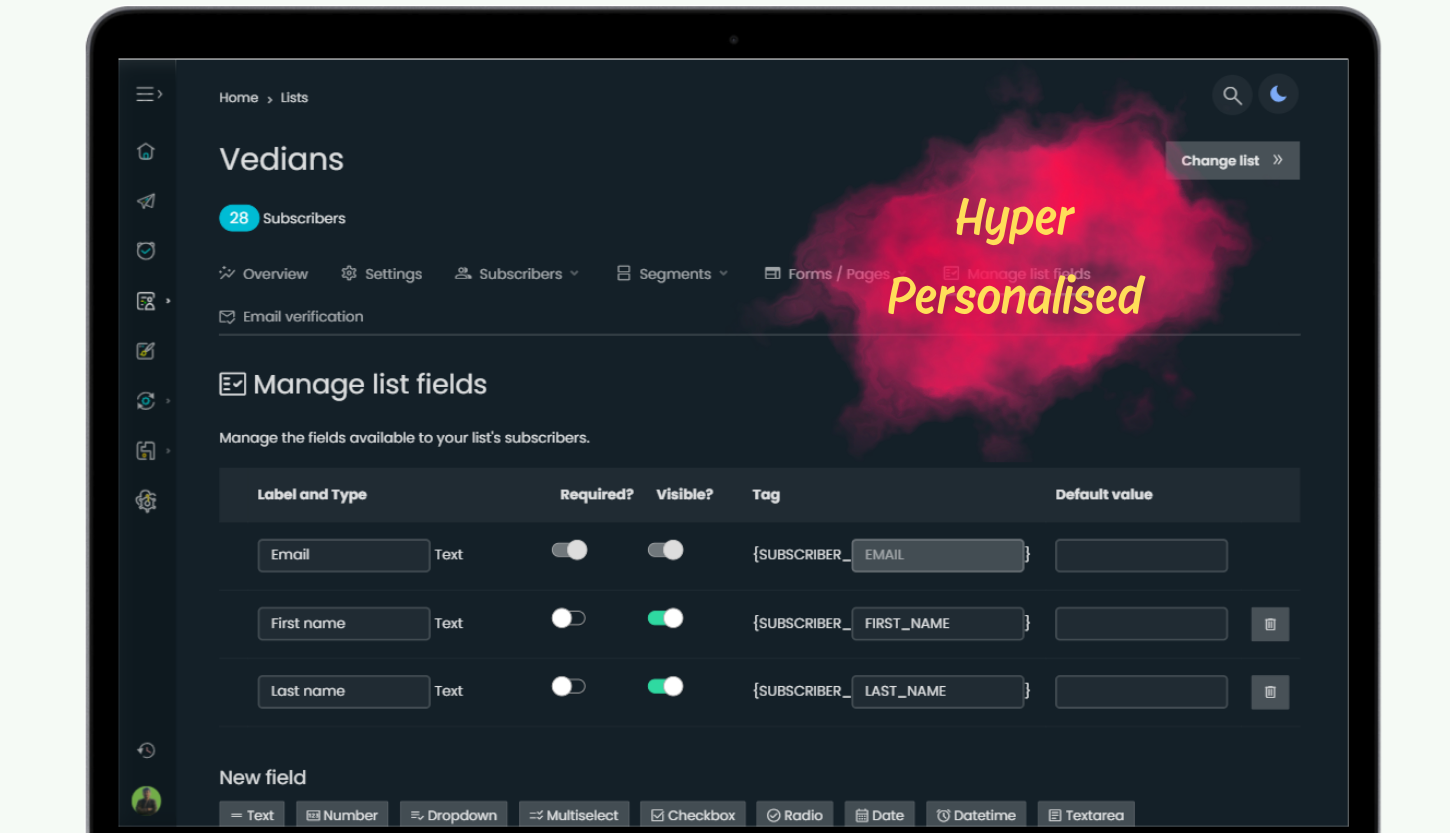Add a new Textarea field
This screenshot has width=1450, height=833.
[1086, 815]
